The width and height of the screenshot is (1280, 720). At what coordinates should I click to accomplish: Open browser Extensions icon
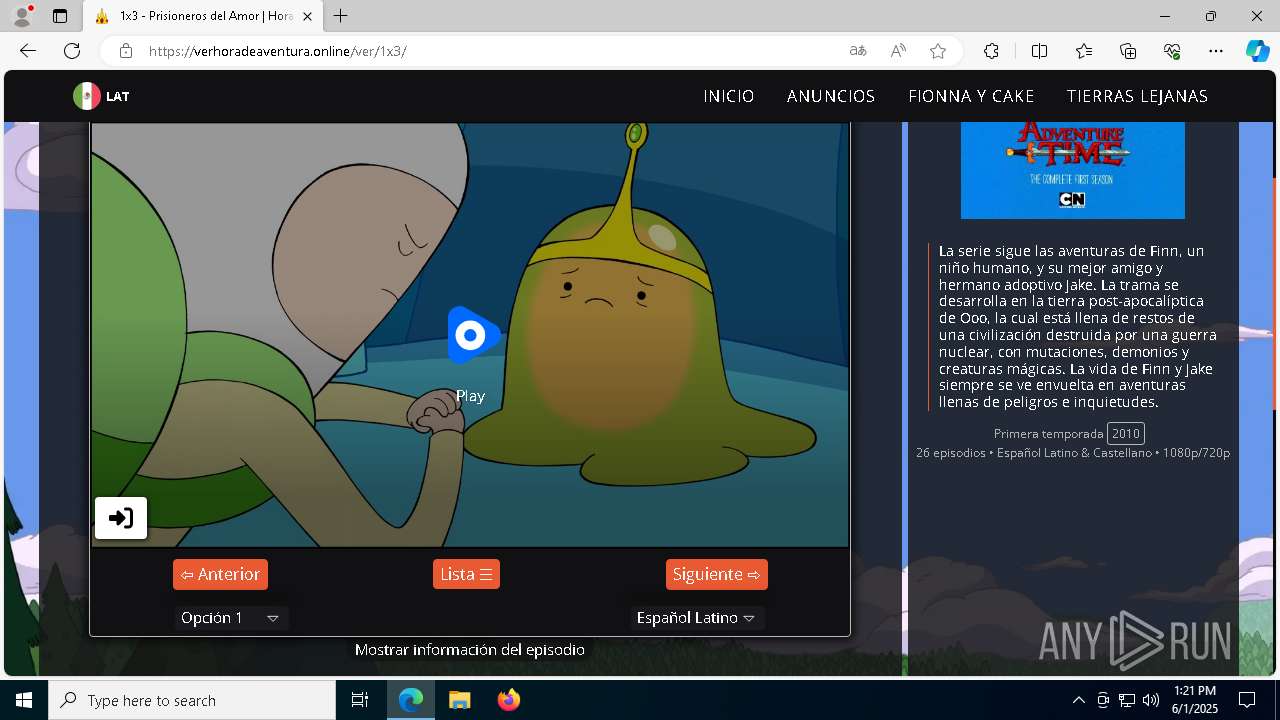click(991, 51)
